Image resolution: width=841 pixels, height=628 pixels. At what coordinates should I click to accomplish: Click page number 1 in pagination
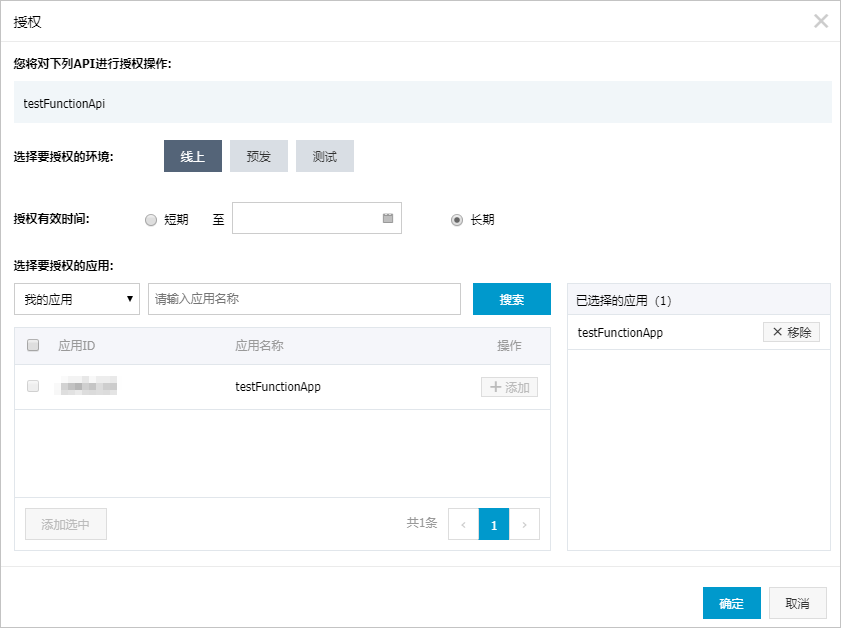tap(494, 524)
